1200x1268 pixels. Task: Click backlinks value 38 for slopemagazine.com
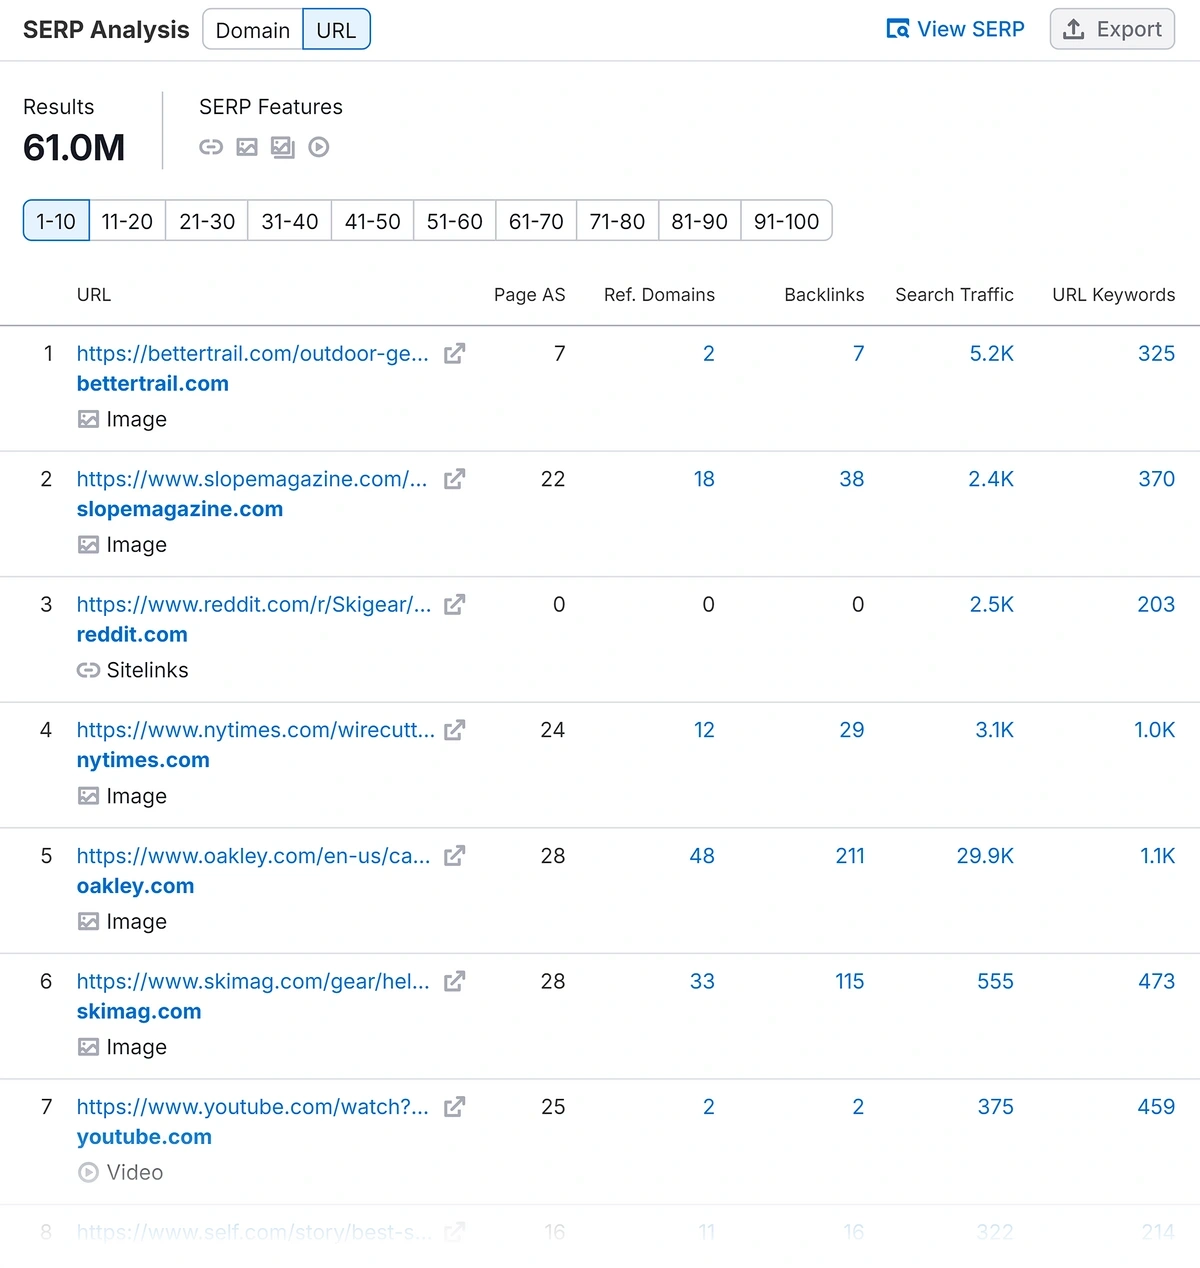tap(852, 479)
